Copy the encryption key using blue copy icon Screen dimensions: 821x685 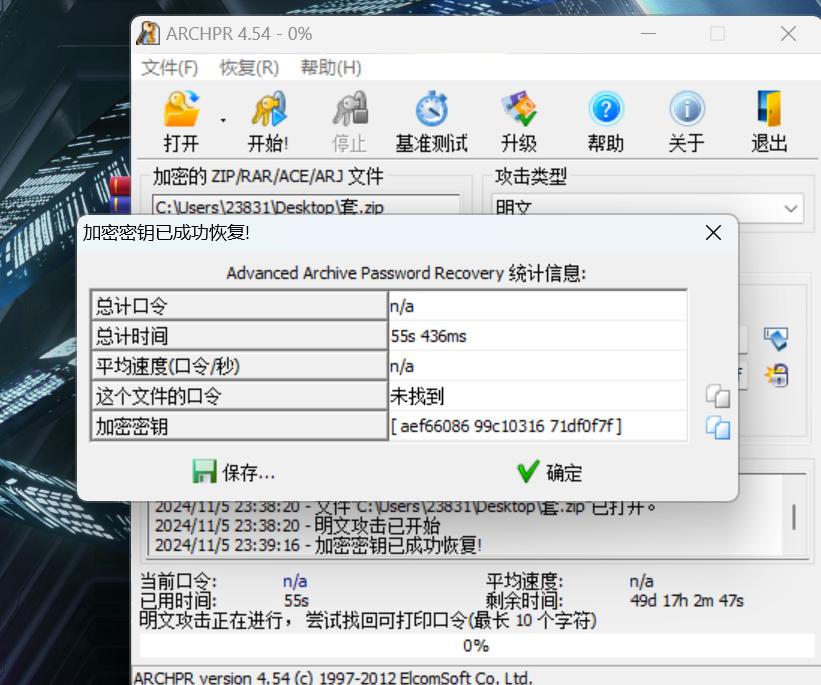point(718,427)
